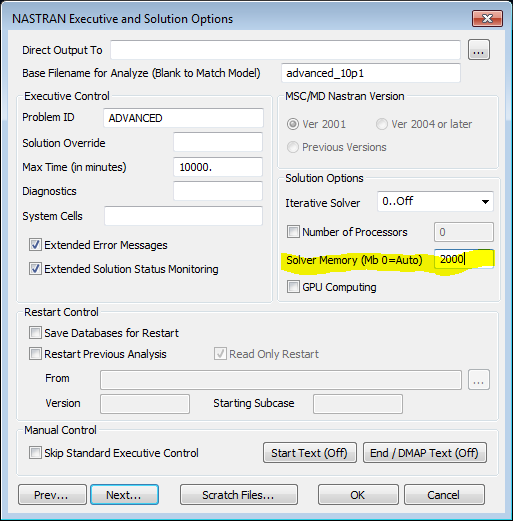The image size is (513, 521).
Task: Toggle Extended Error Messages checkbox
Action: 35,245
